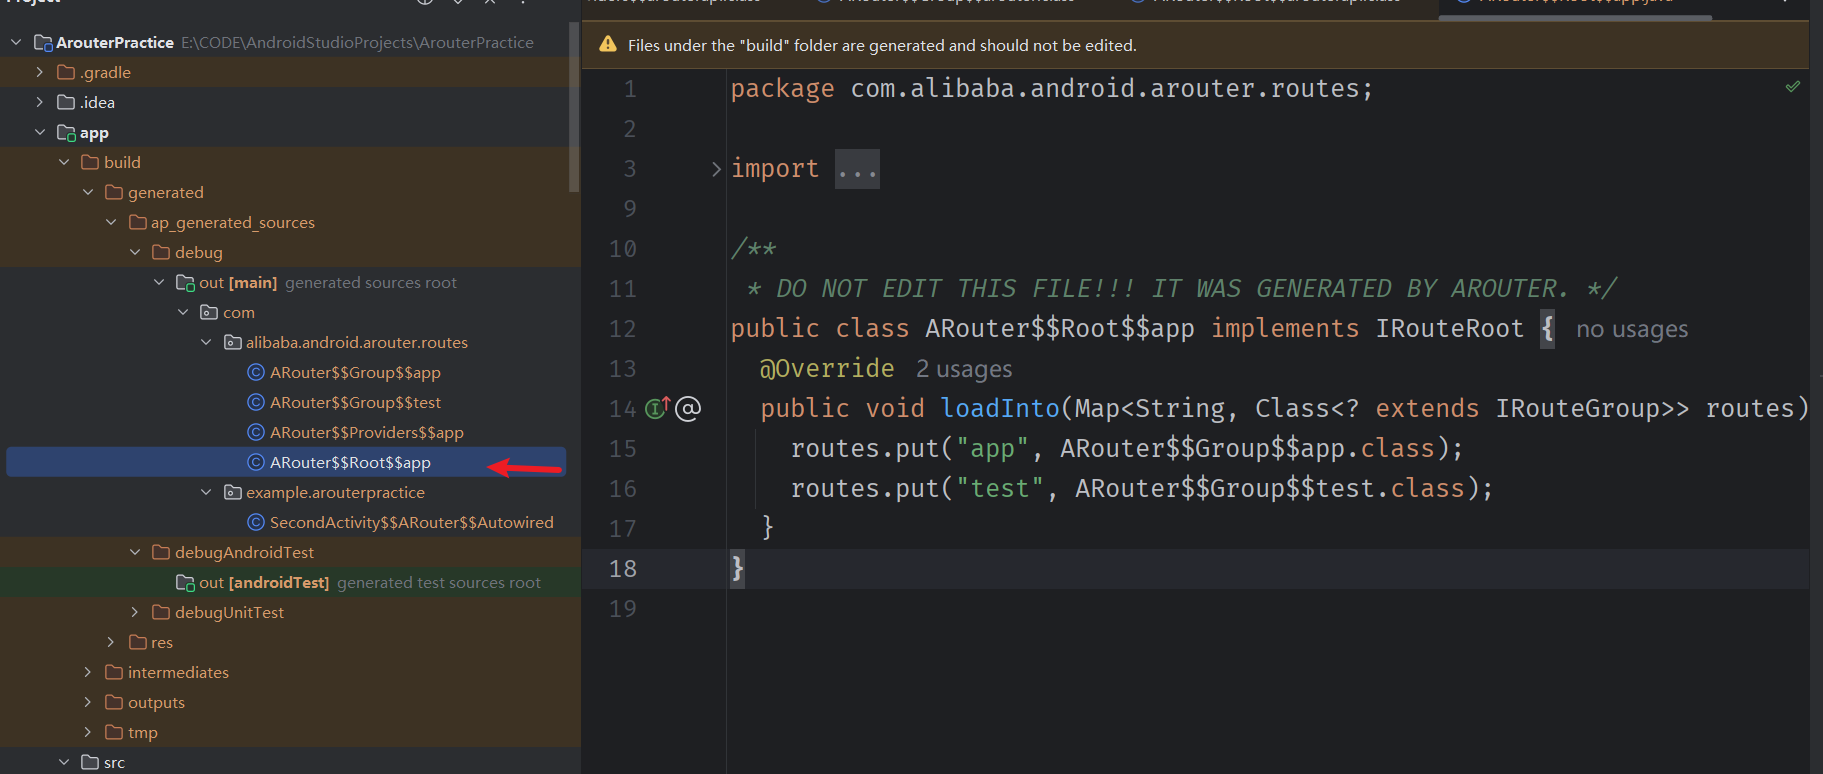This screenshot has height=774, width=1823.
Task: Collapse the com package
Action: [x=183, y=312]
